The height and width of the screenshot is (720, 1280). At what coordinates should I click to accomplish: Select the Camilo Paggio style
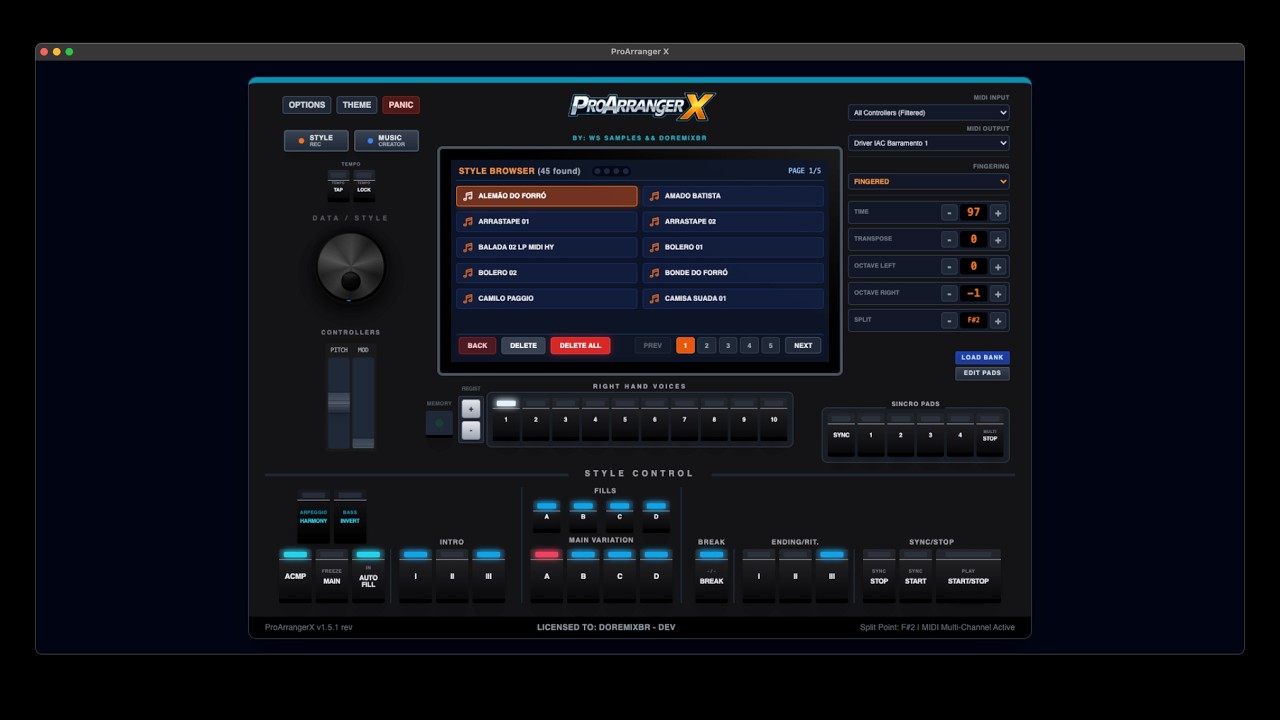547,298
